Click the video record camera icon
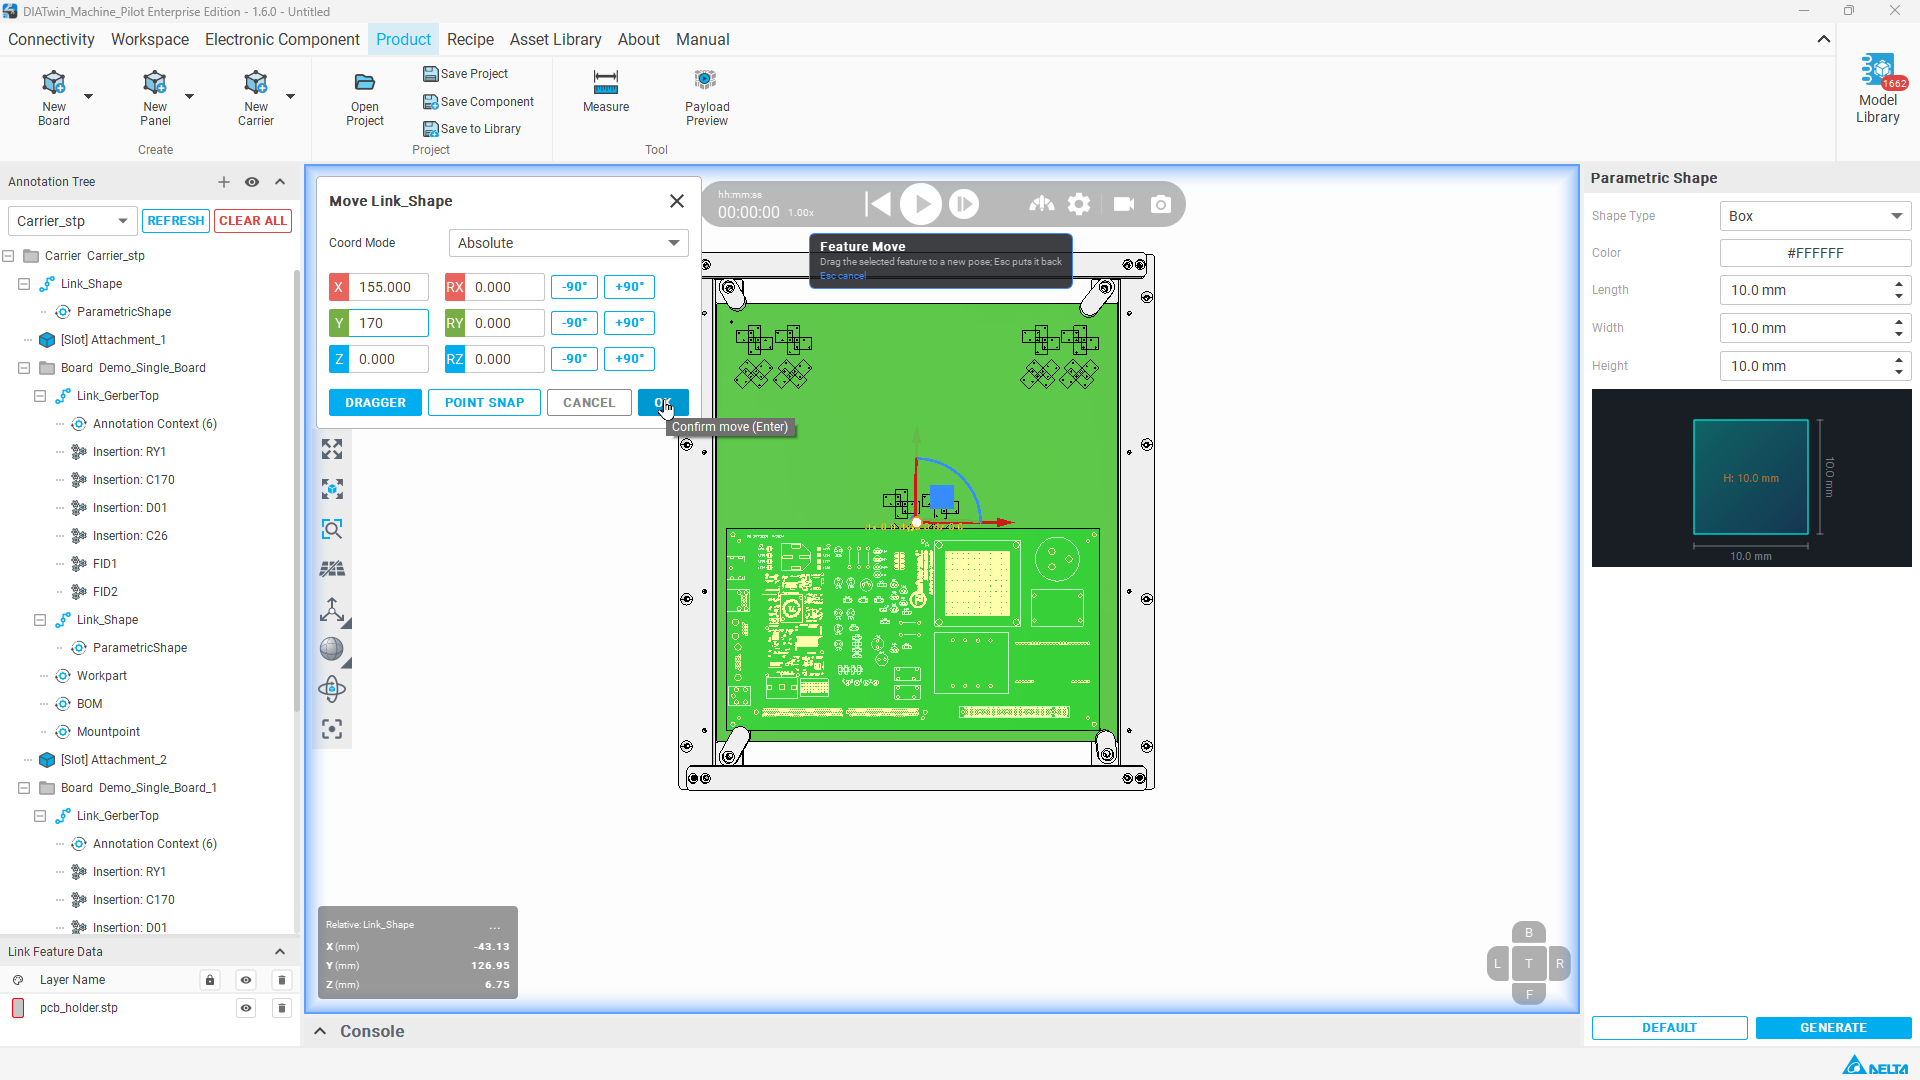 (1124, 204)
